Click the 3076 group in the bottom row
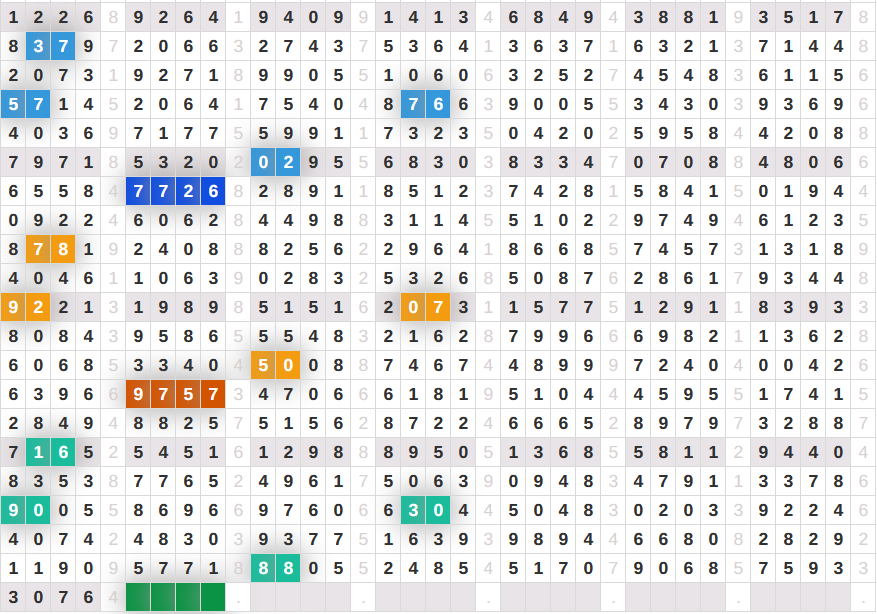 tap(50, 597)
